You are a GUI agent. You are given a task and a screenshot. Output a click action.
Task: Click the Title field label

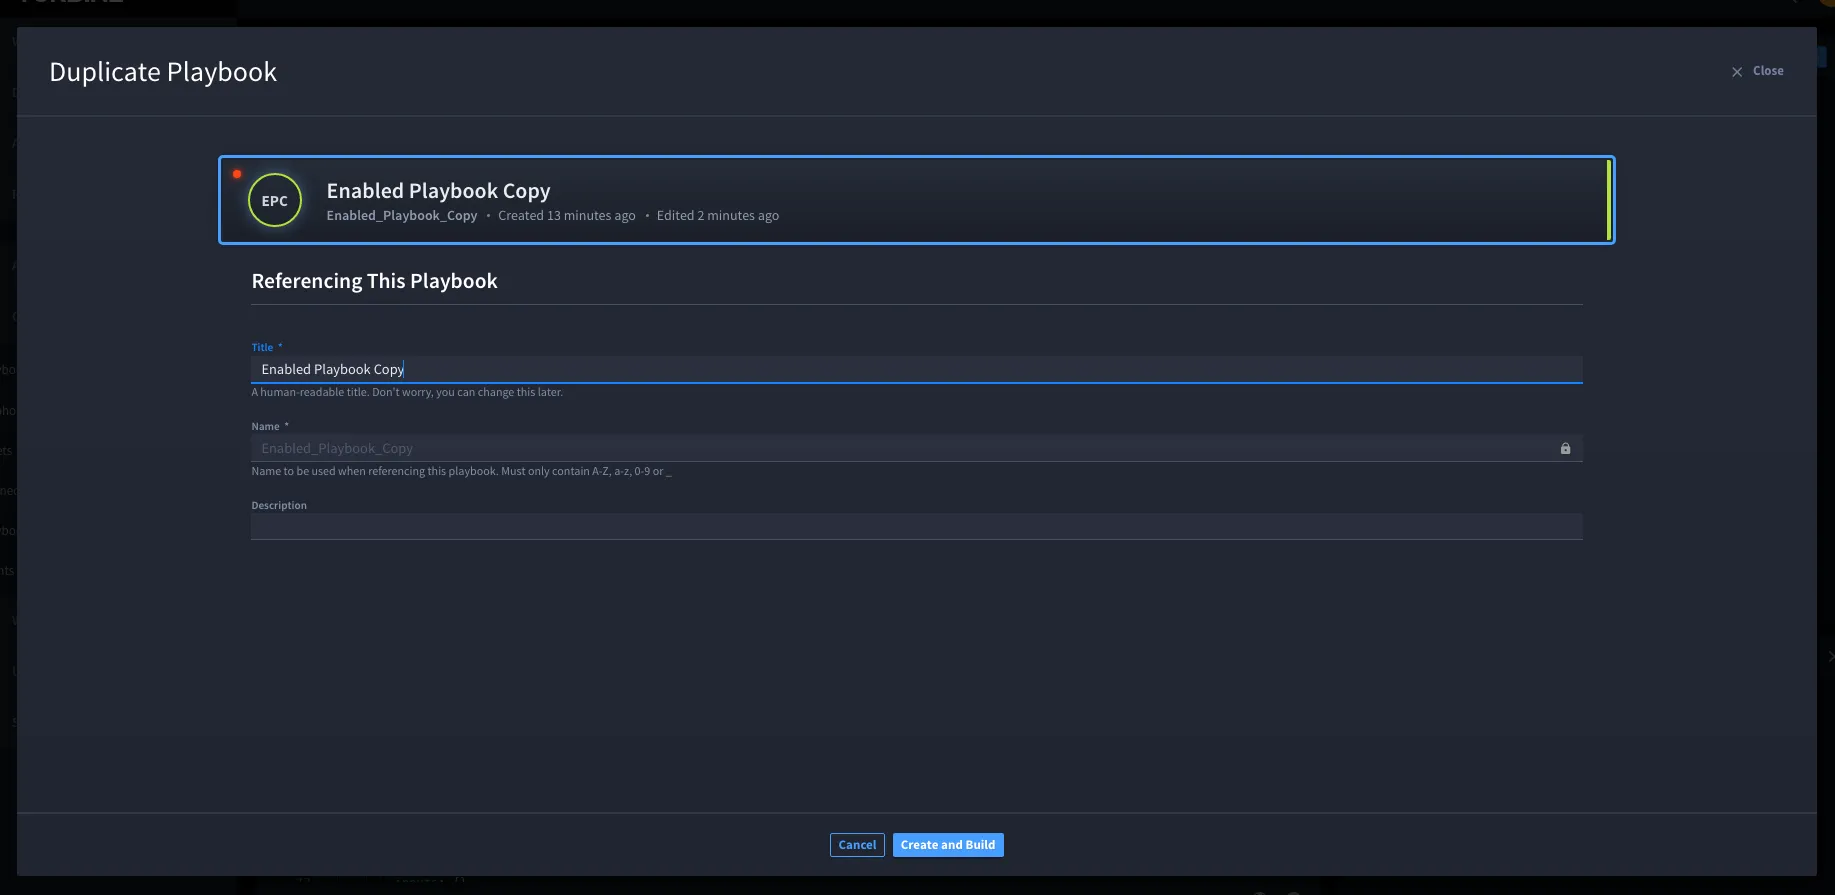tap(262, 347)
